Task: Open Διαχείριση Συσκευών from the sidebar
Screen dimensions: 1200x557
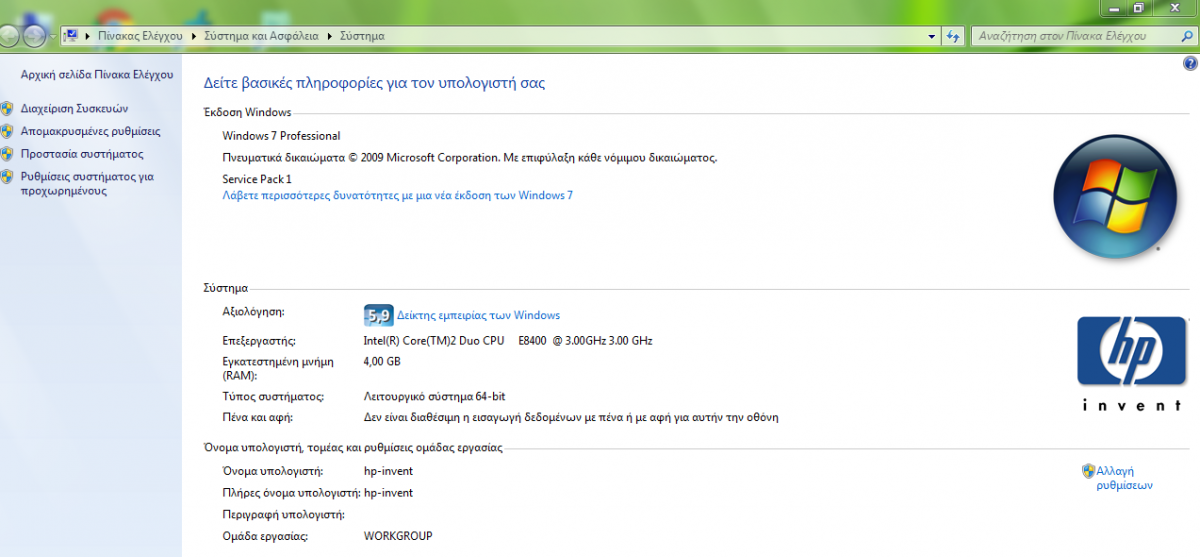Action: [74, 108]
